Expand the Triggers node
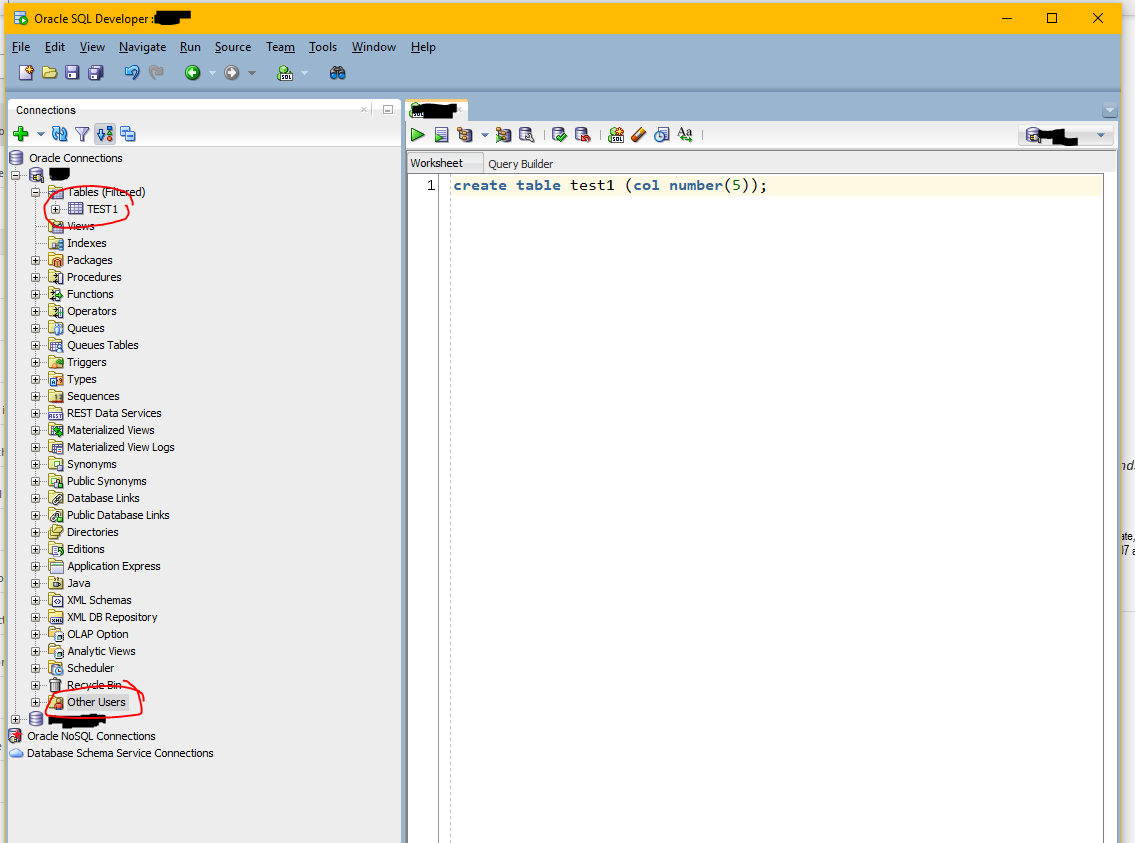 (35, 363)
